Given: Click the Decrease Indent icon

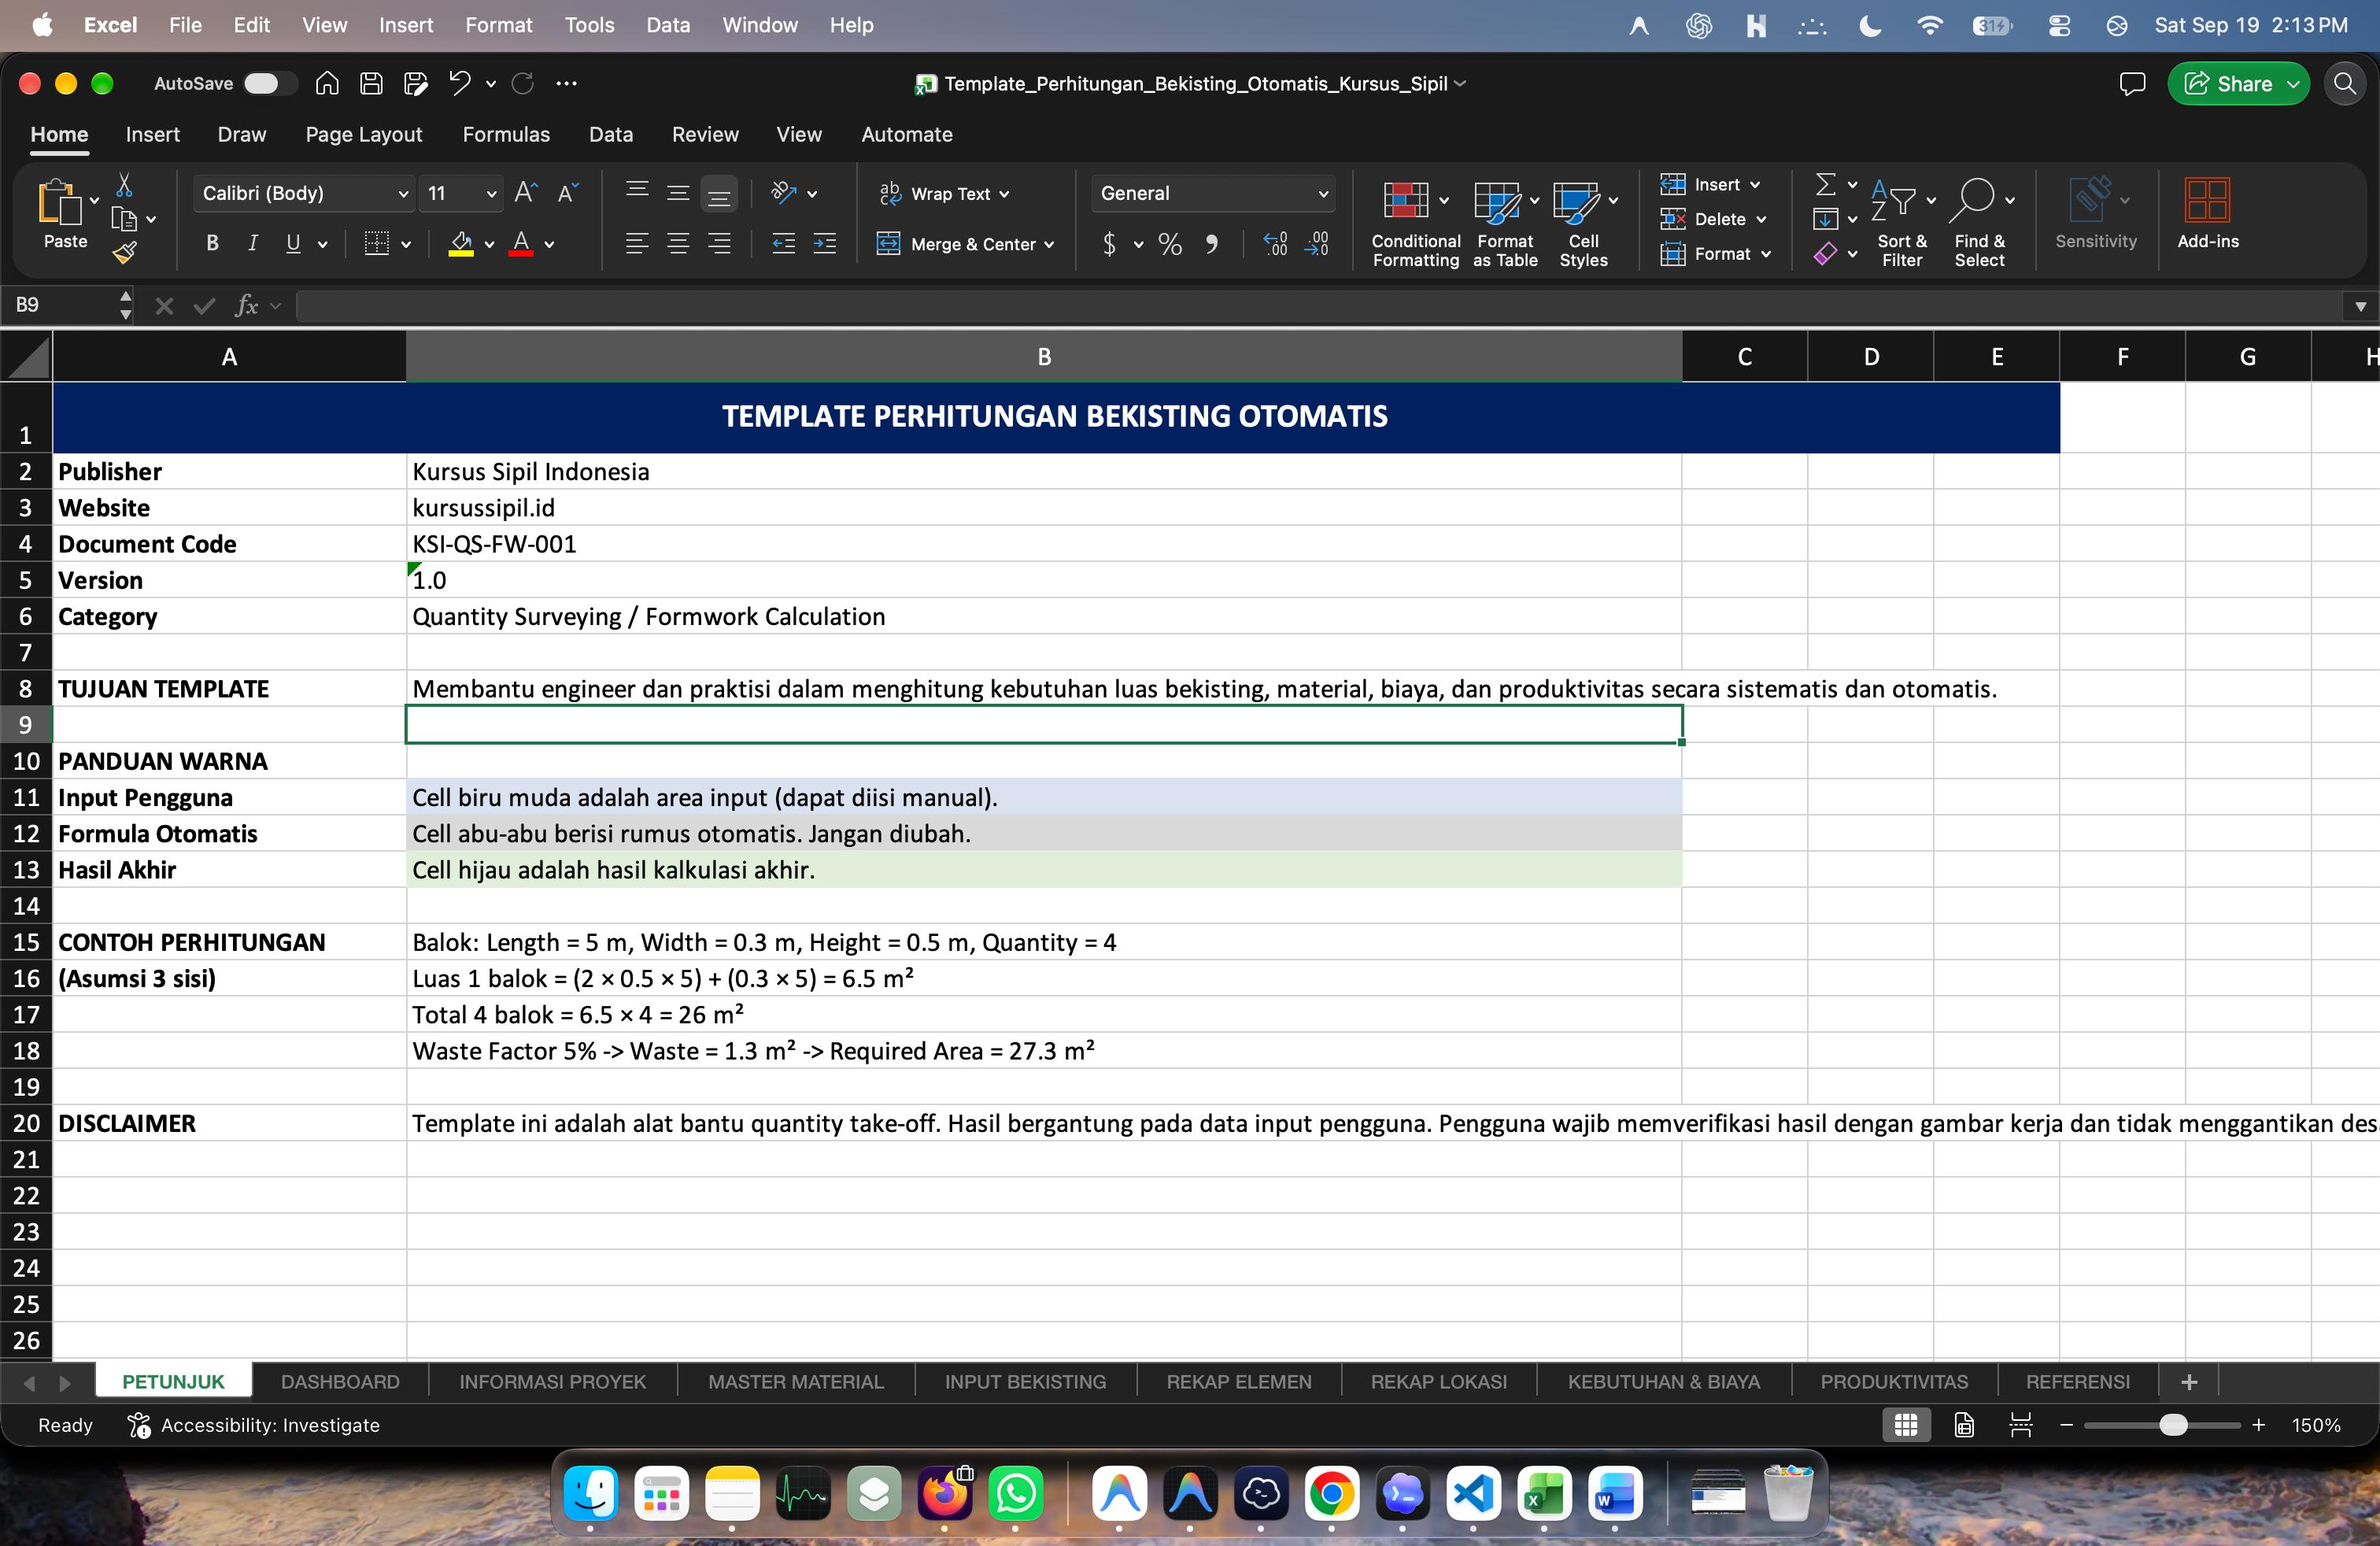Looking at the screenshot, I should click(x=784, y=244).
